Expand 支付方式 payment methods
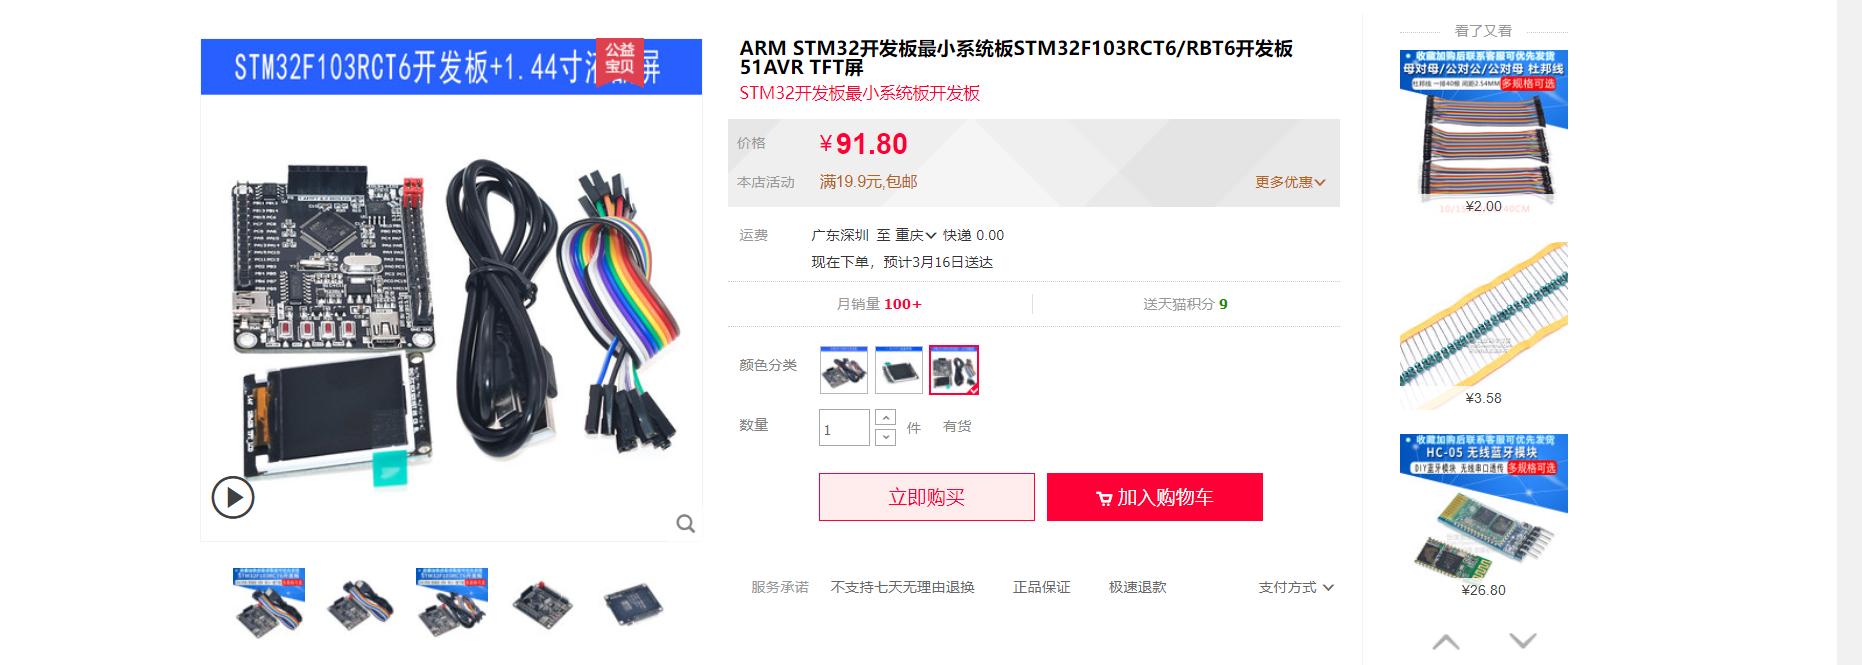This screenshot has width=1862, height=665. coord(1296,587)
